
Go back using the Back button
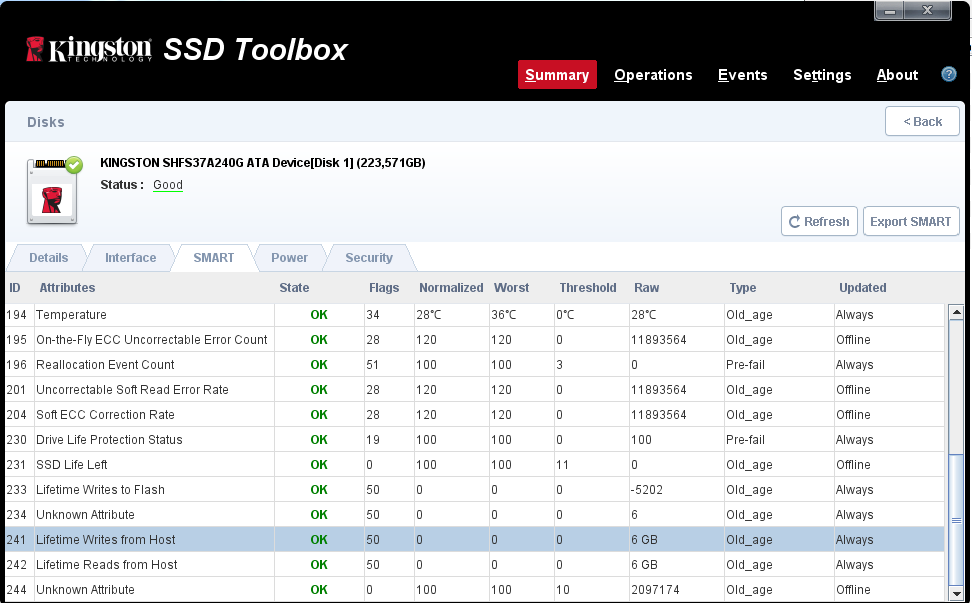click(x=922, y=122)
